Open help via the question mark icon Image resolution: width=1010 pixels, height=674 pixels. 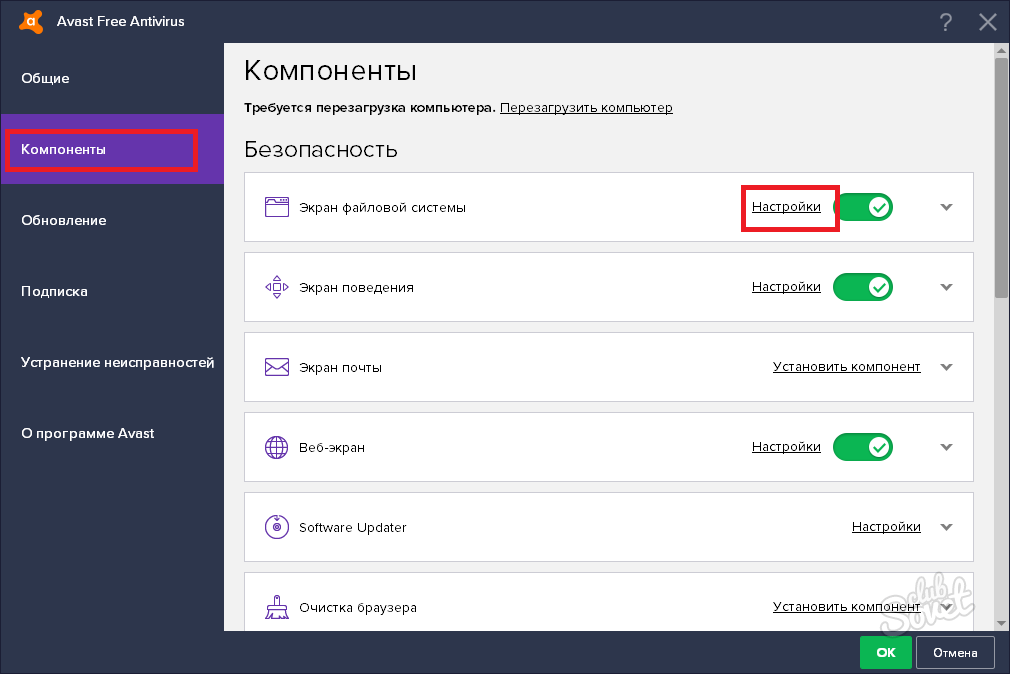point(944,21)
